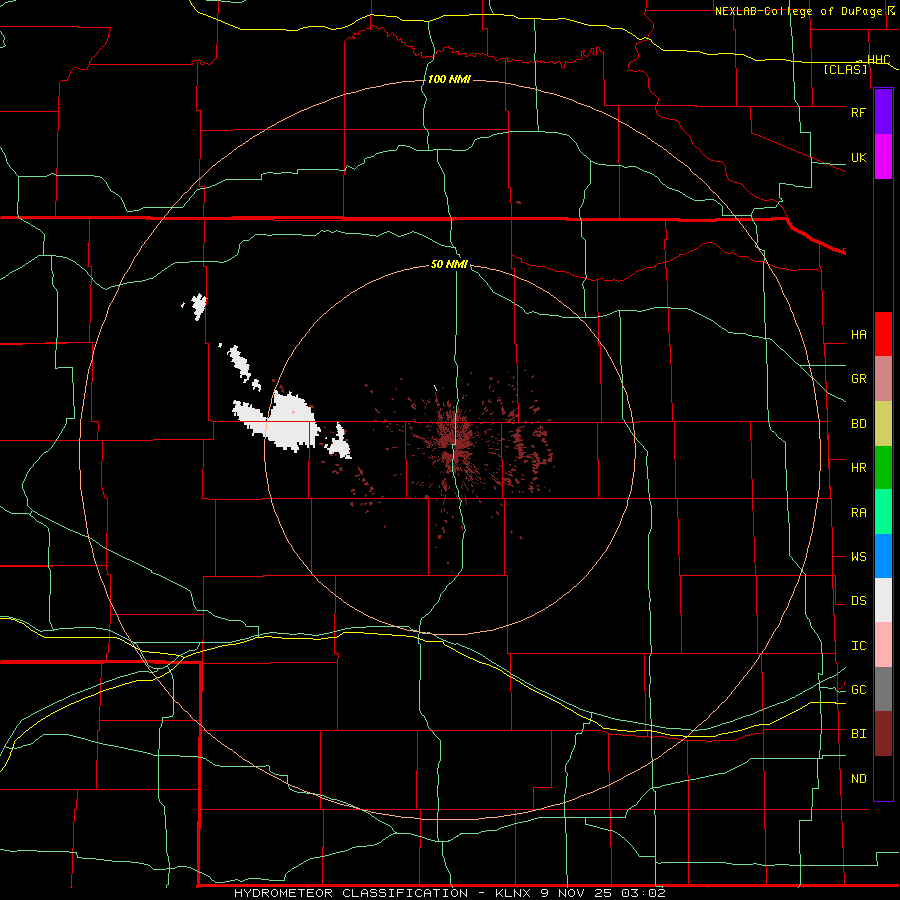Click the dark green HR legend swatch
Screen dimensions: 900x900
(883, 467)
